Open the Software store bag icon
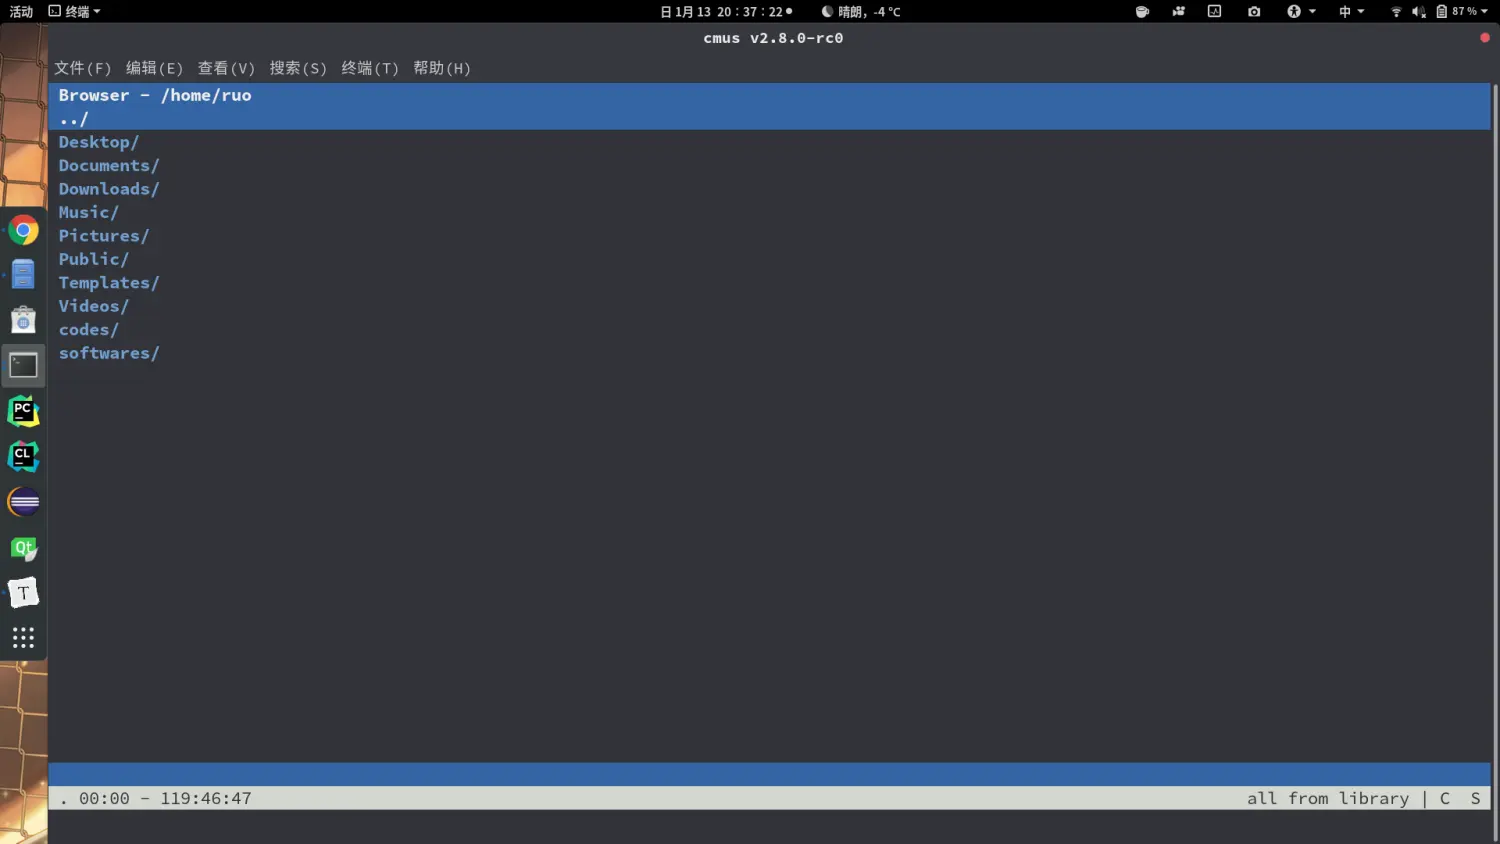The height and width of the screenshot is (844, 1500). 23,320
